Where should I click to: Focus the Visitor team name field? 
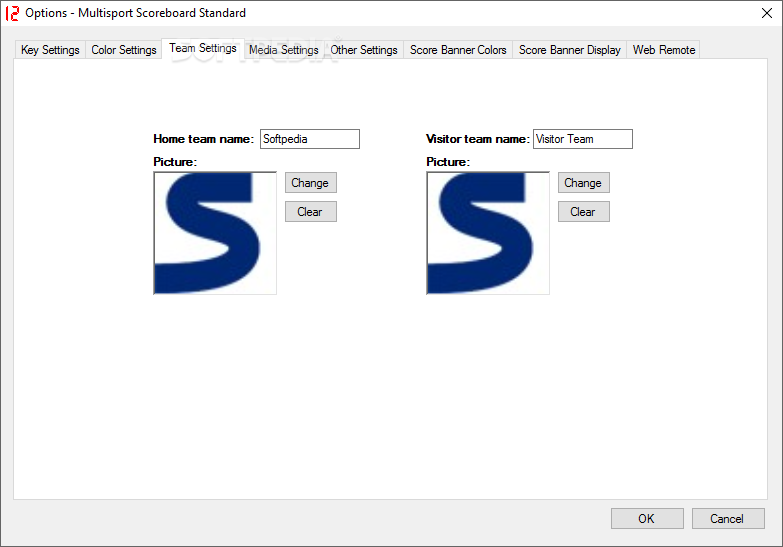tap(583, 139)
